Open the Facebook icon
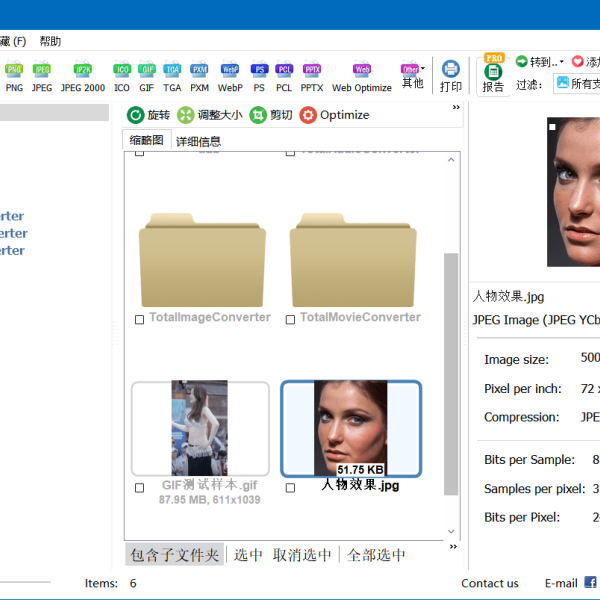This screenshot has height=600, width=600. 590,582
